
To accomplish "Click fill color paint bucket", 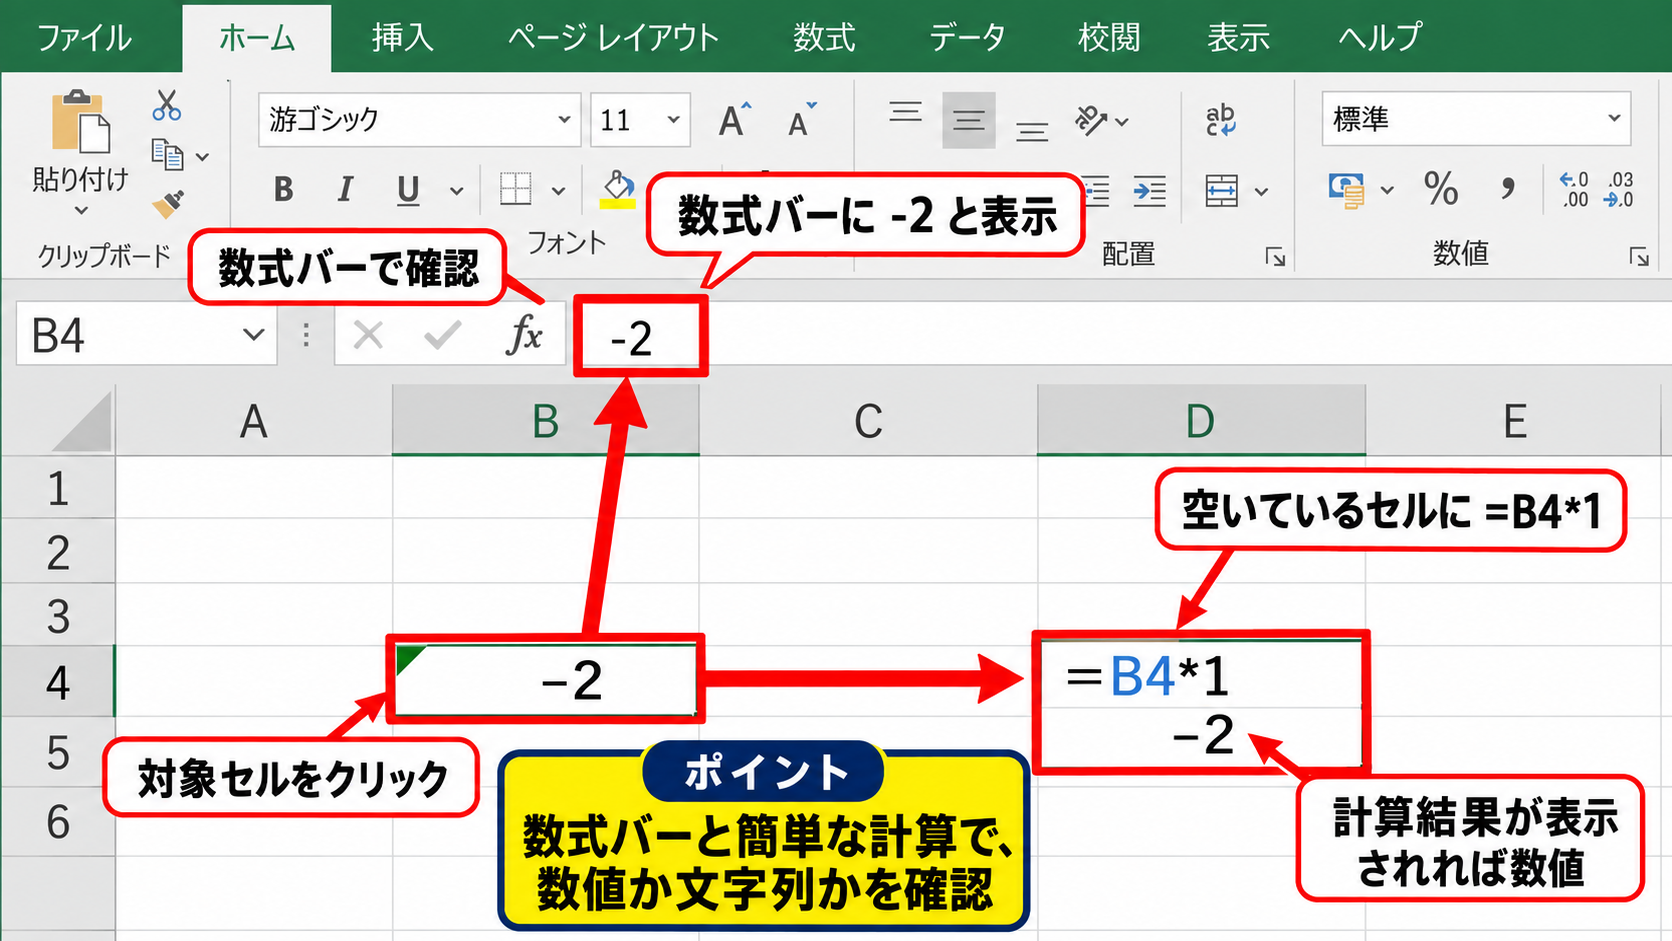I will (618, 188).
